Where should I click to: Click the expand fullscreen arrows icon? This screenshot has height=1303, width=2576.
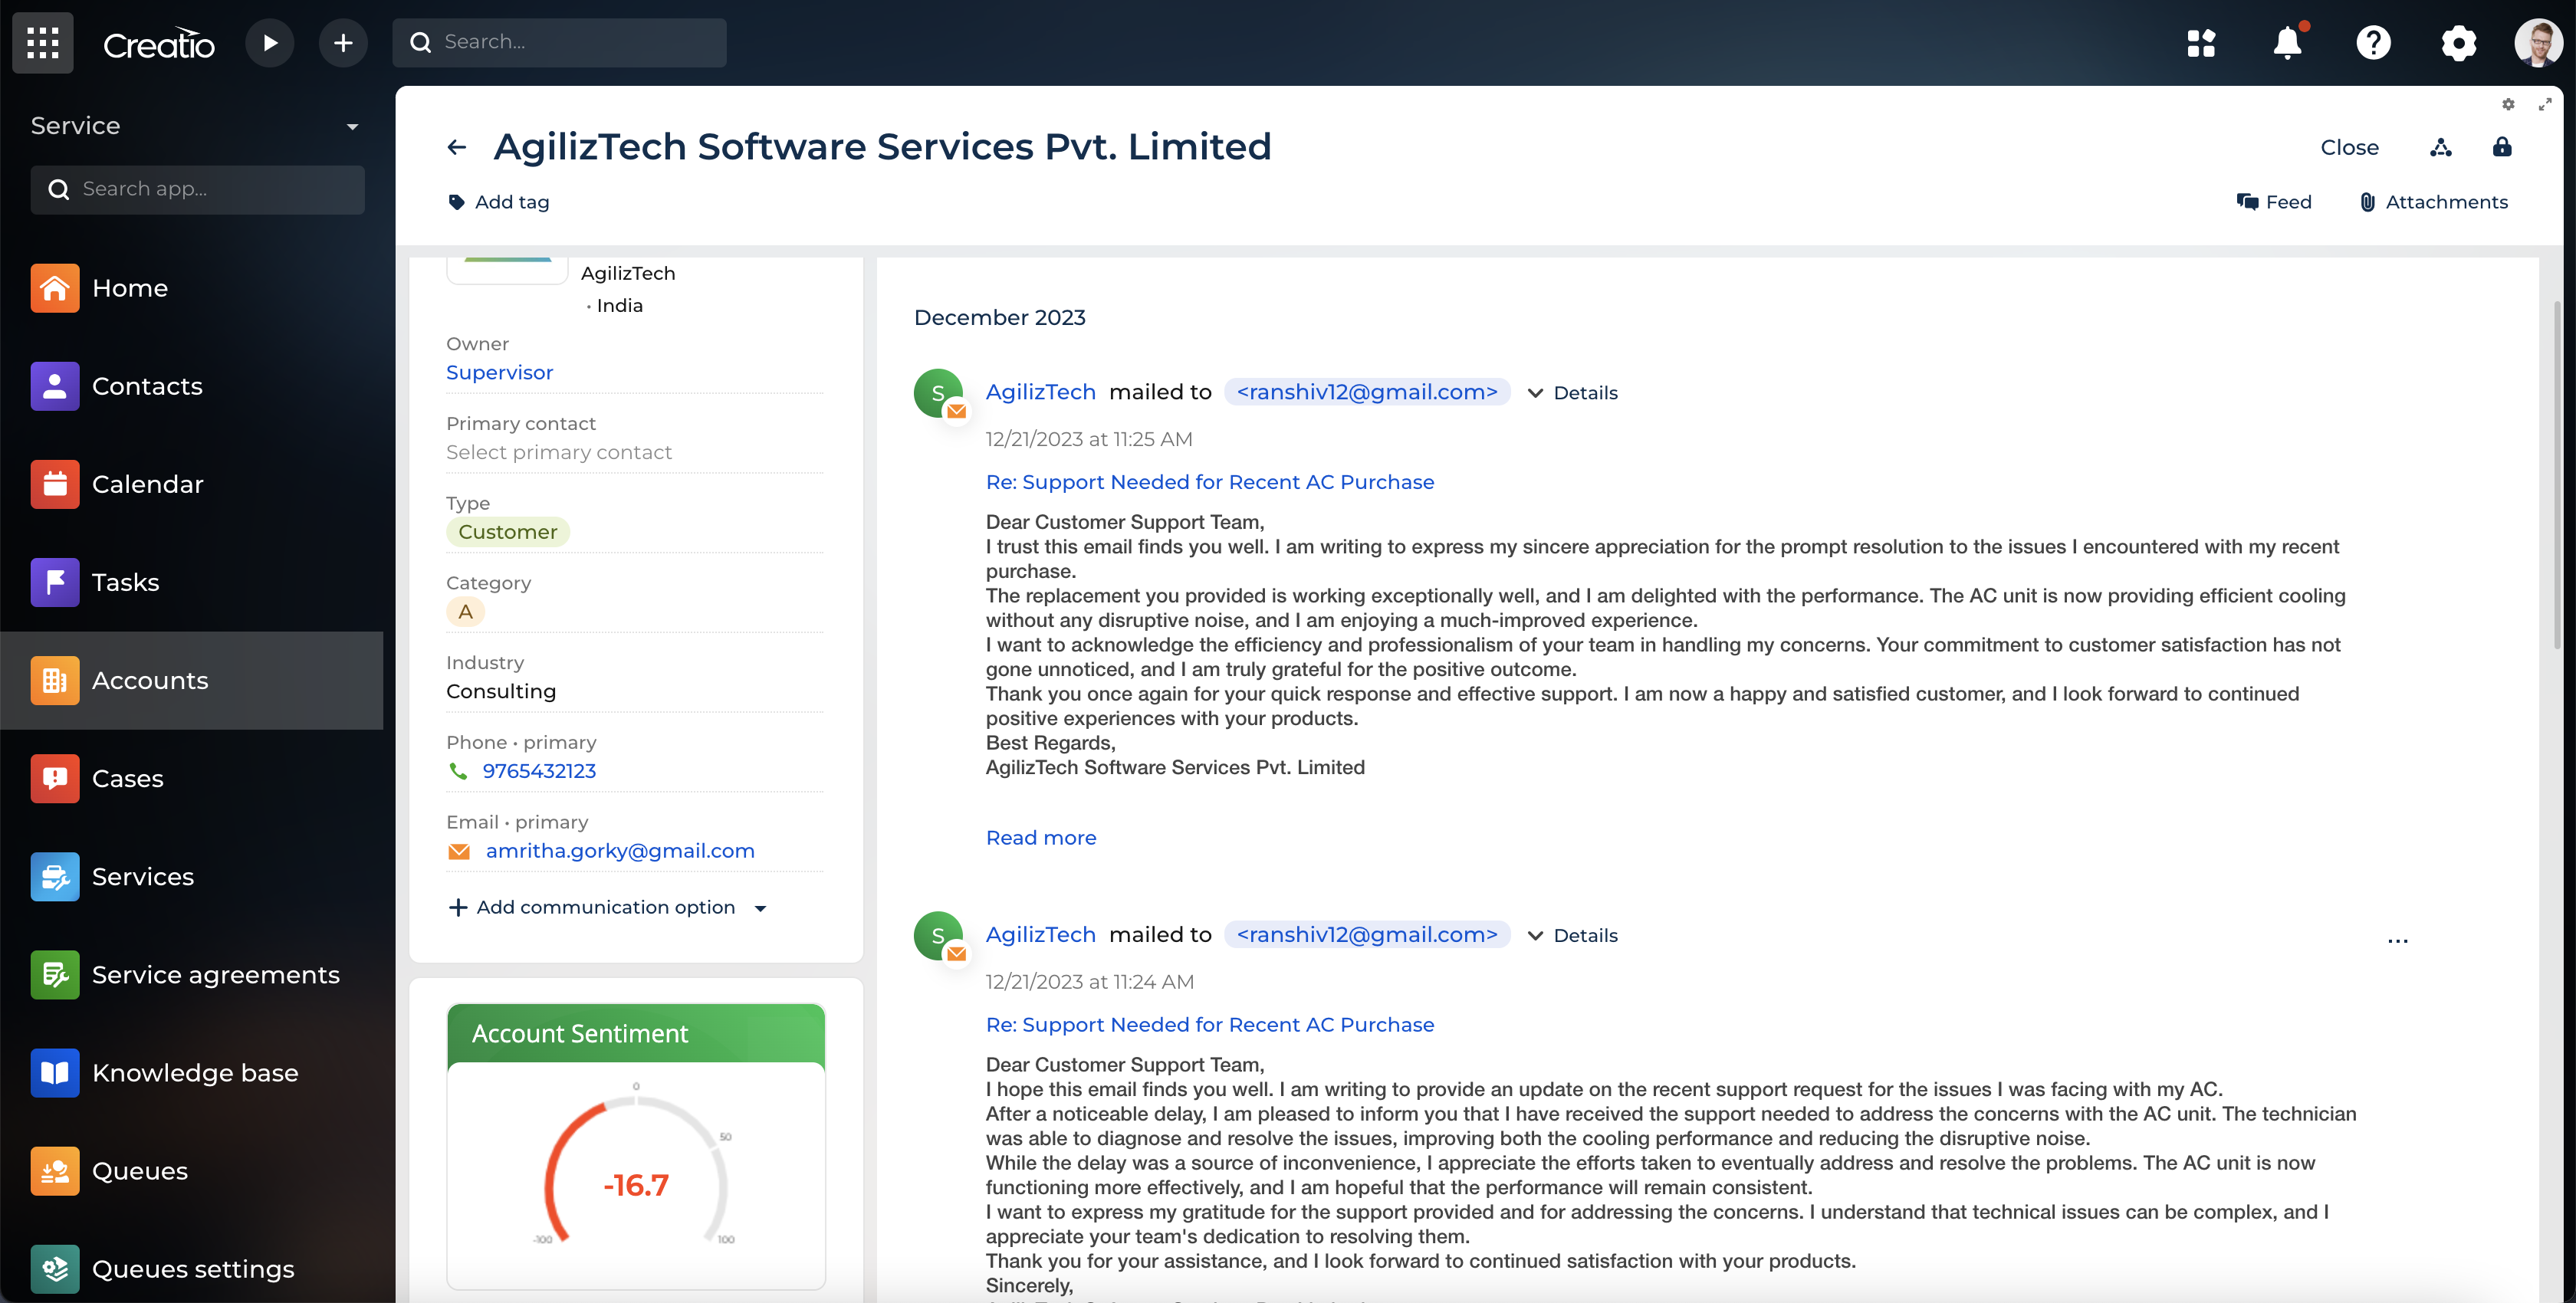click(x=2545, y=104)
